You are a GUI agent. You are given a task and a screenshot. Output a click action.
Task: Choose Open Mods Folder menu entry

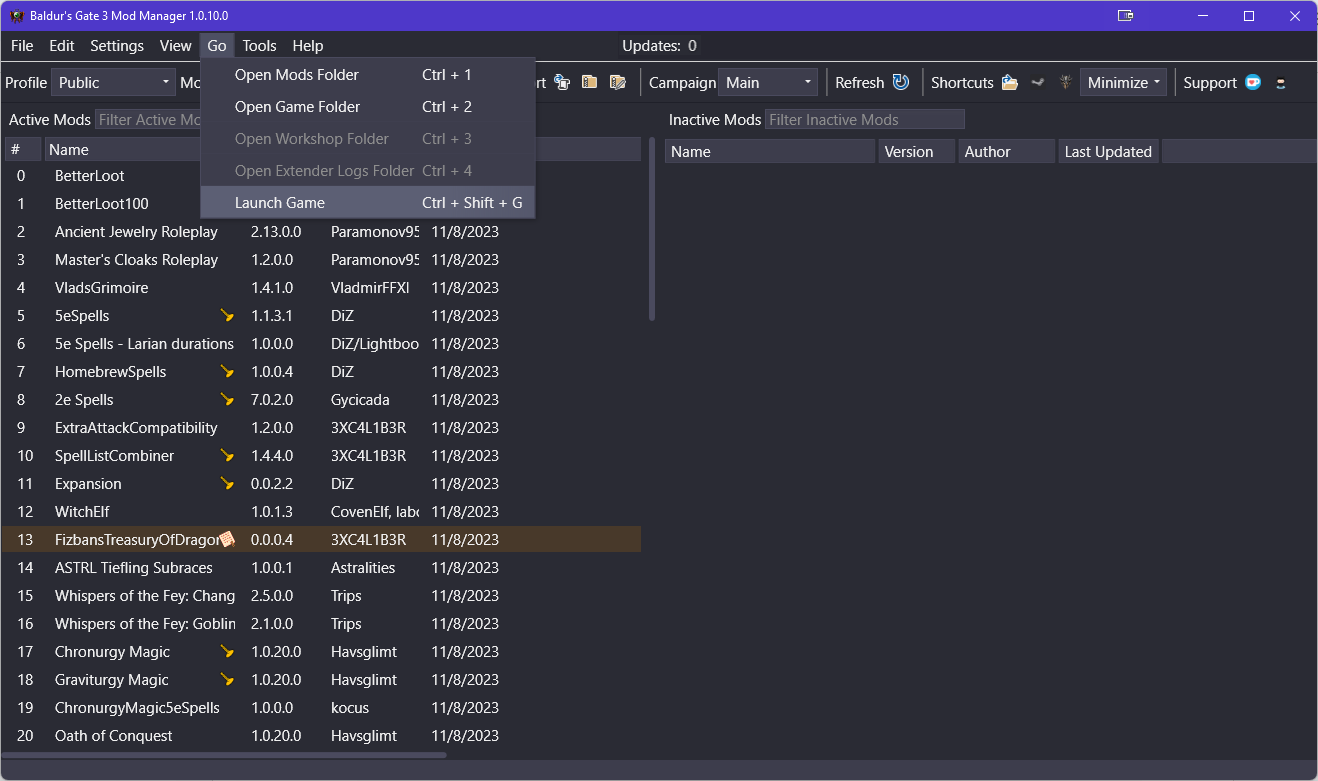[x=368, y=75]
